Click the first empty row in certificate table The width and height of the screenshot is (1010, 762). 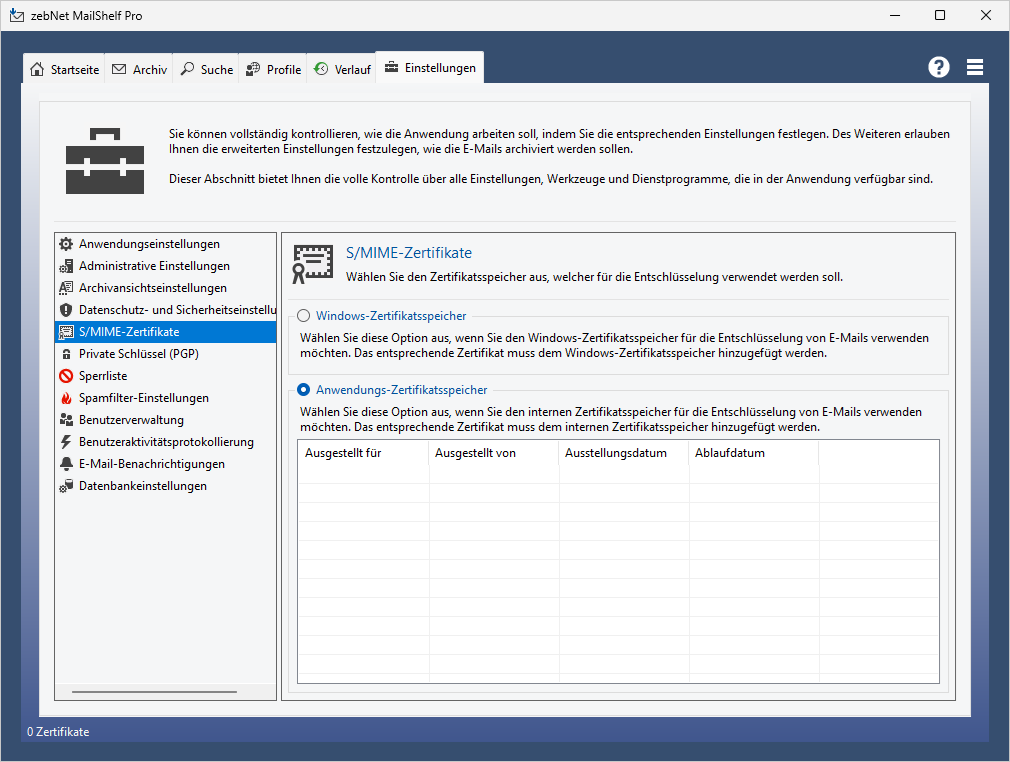(x=618, y=475)
